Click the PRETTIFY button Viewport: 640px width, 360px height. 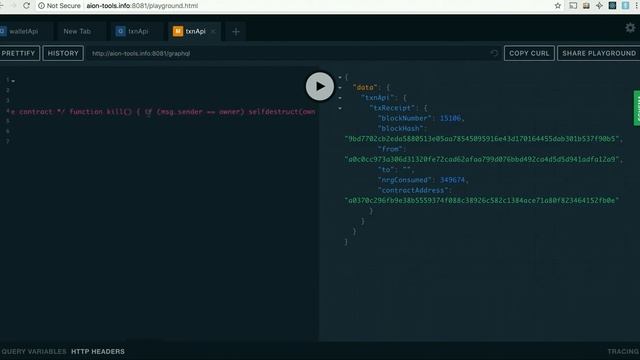[19, 53]
